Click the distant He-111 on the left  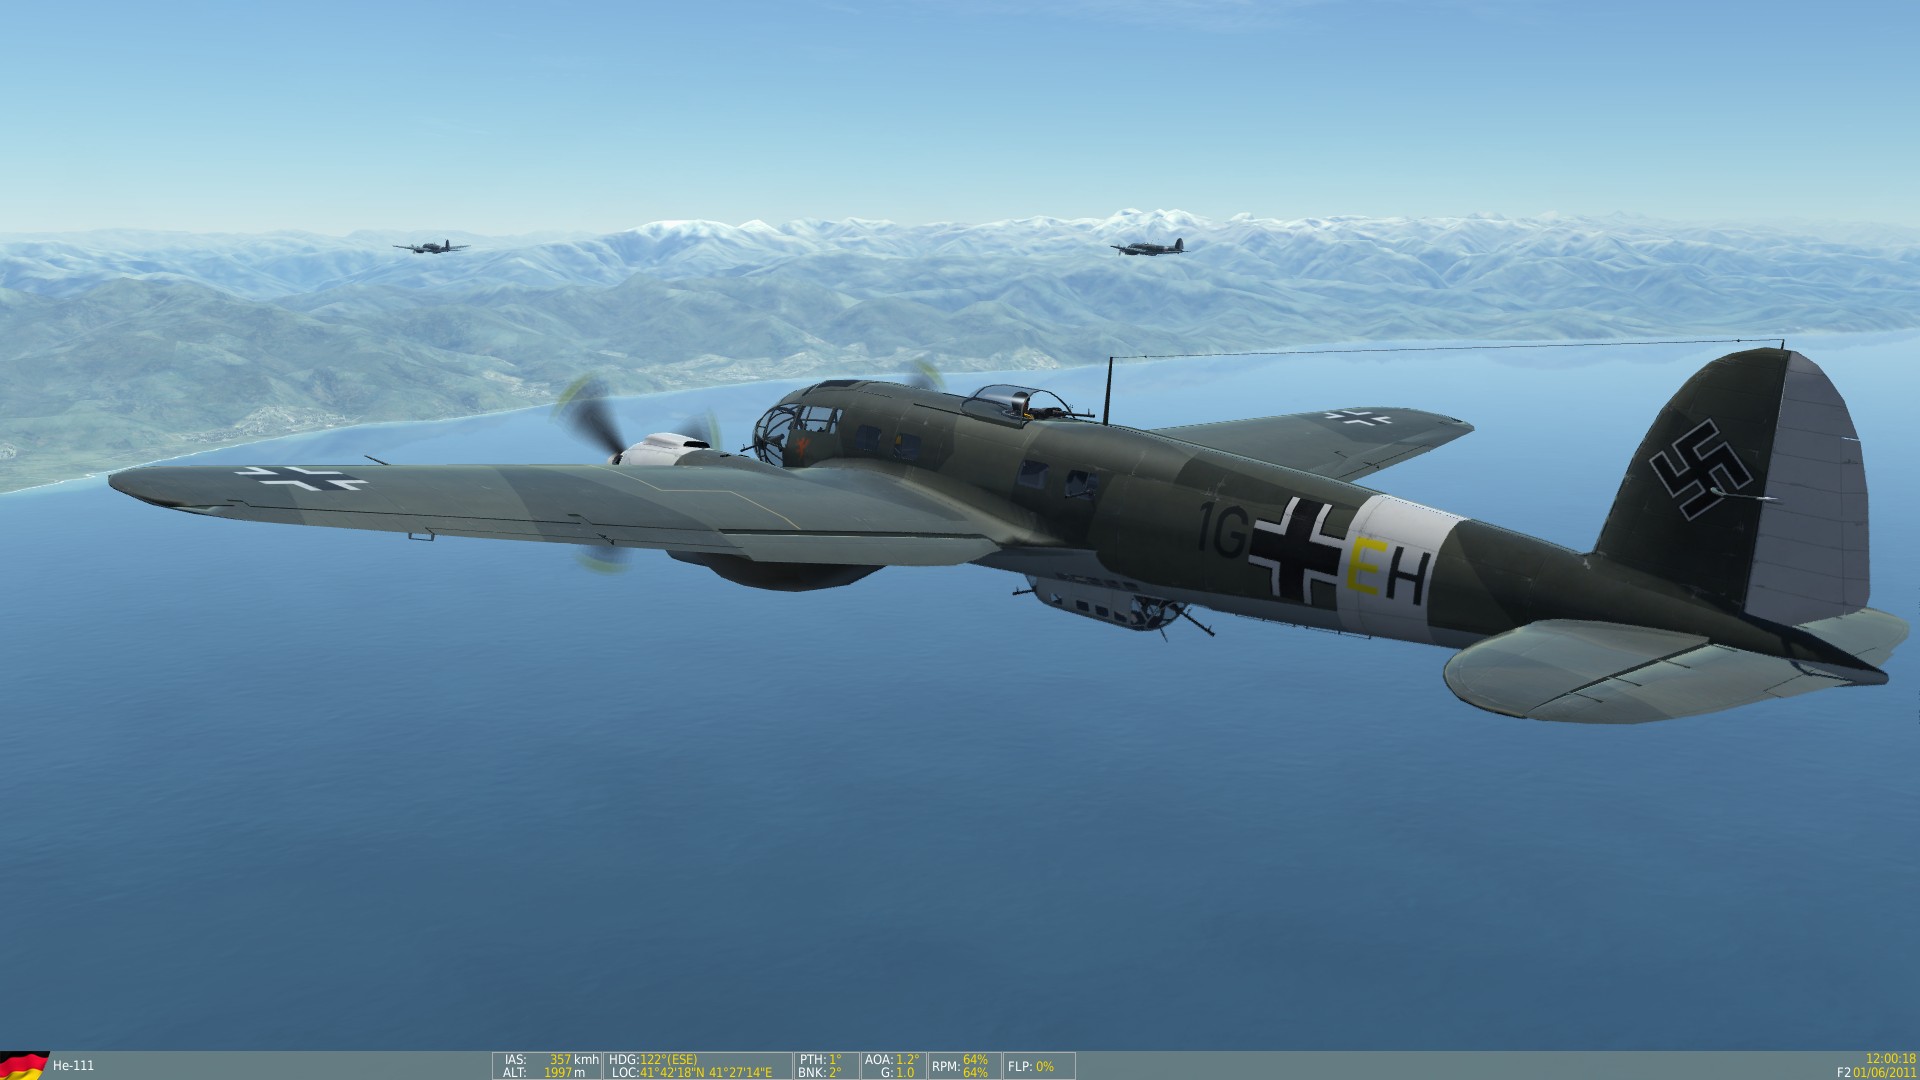point(431,246)
